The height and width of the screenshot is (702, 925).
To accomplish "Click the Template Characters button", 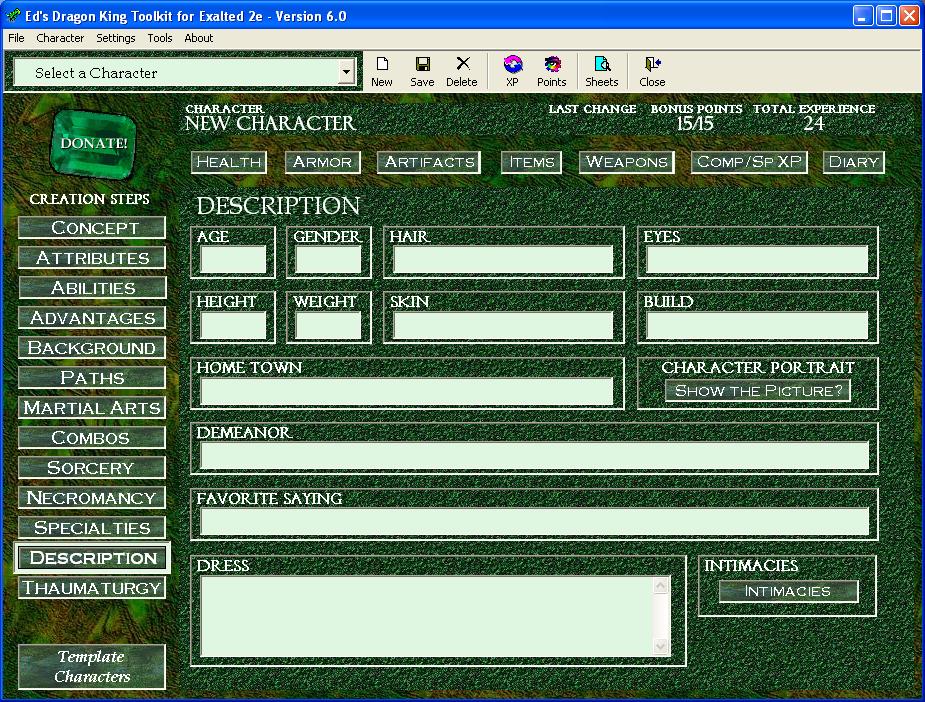I will coord(92,667).
